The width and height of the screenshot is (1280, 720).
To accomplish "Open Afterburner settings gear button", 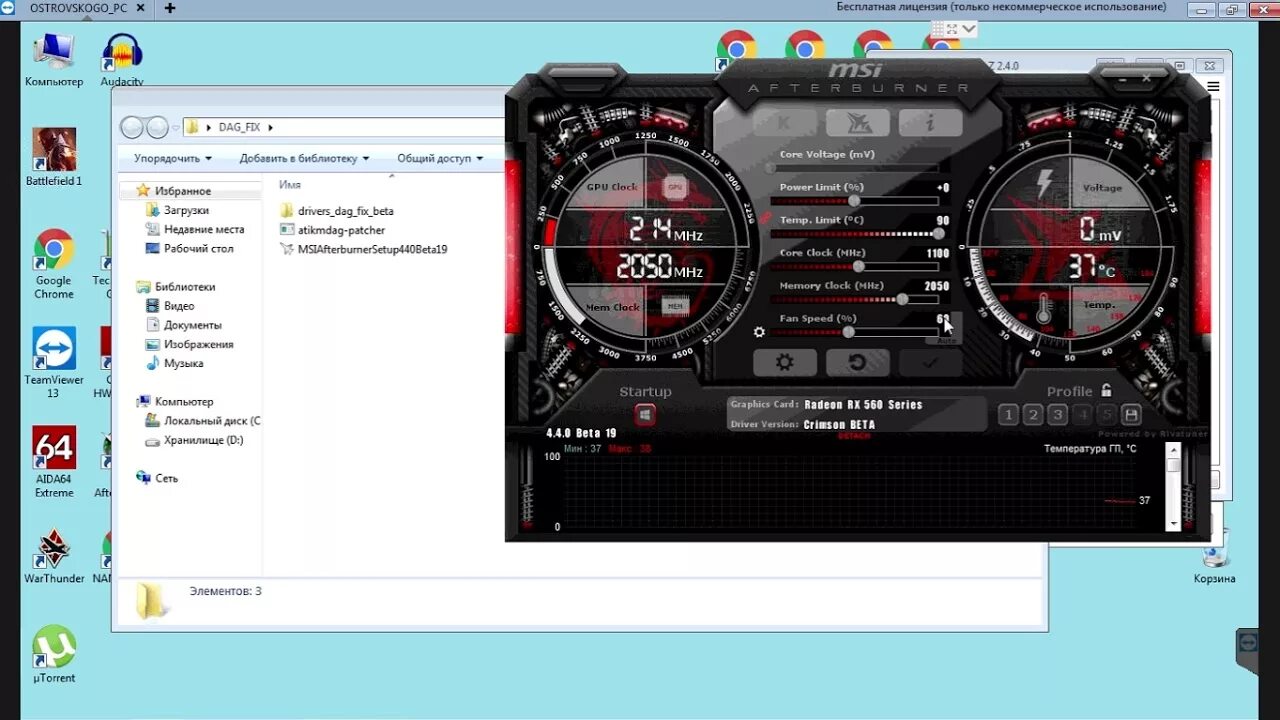I will click(x=785, y=362).
